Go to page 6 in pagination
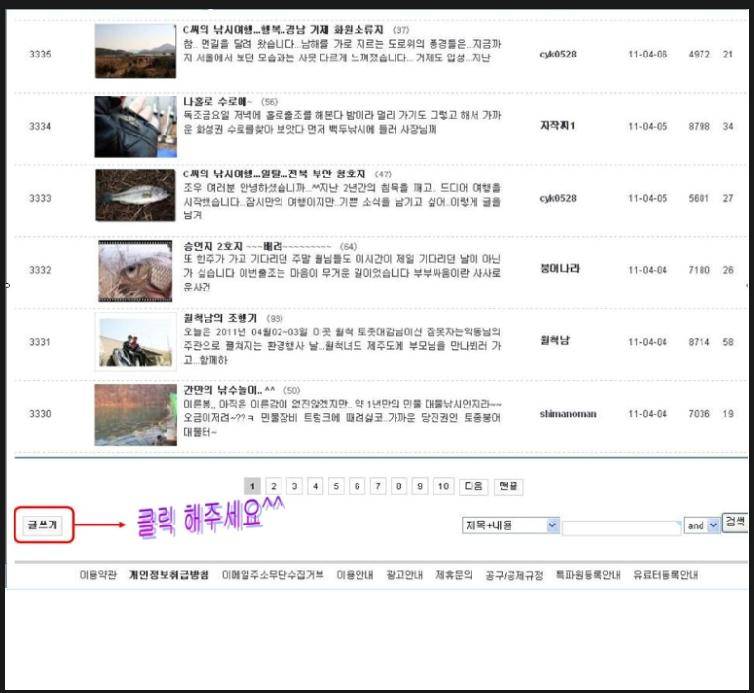This screenshot has width=754, height=693. coord(357,486)
